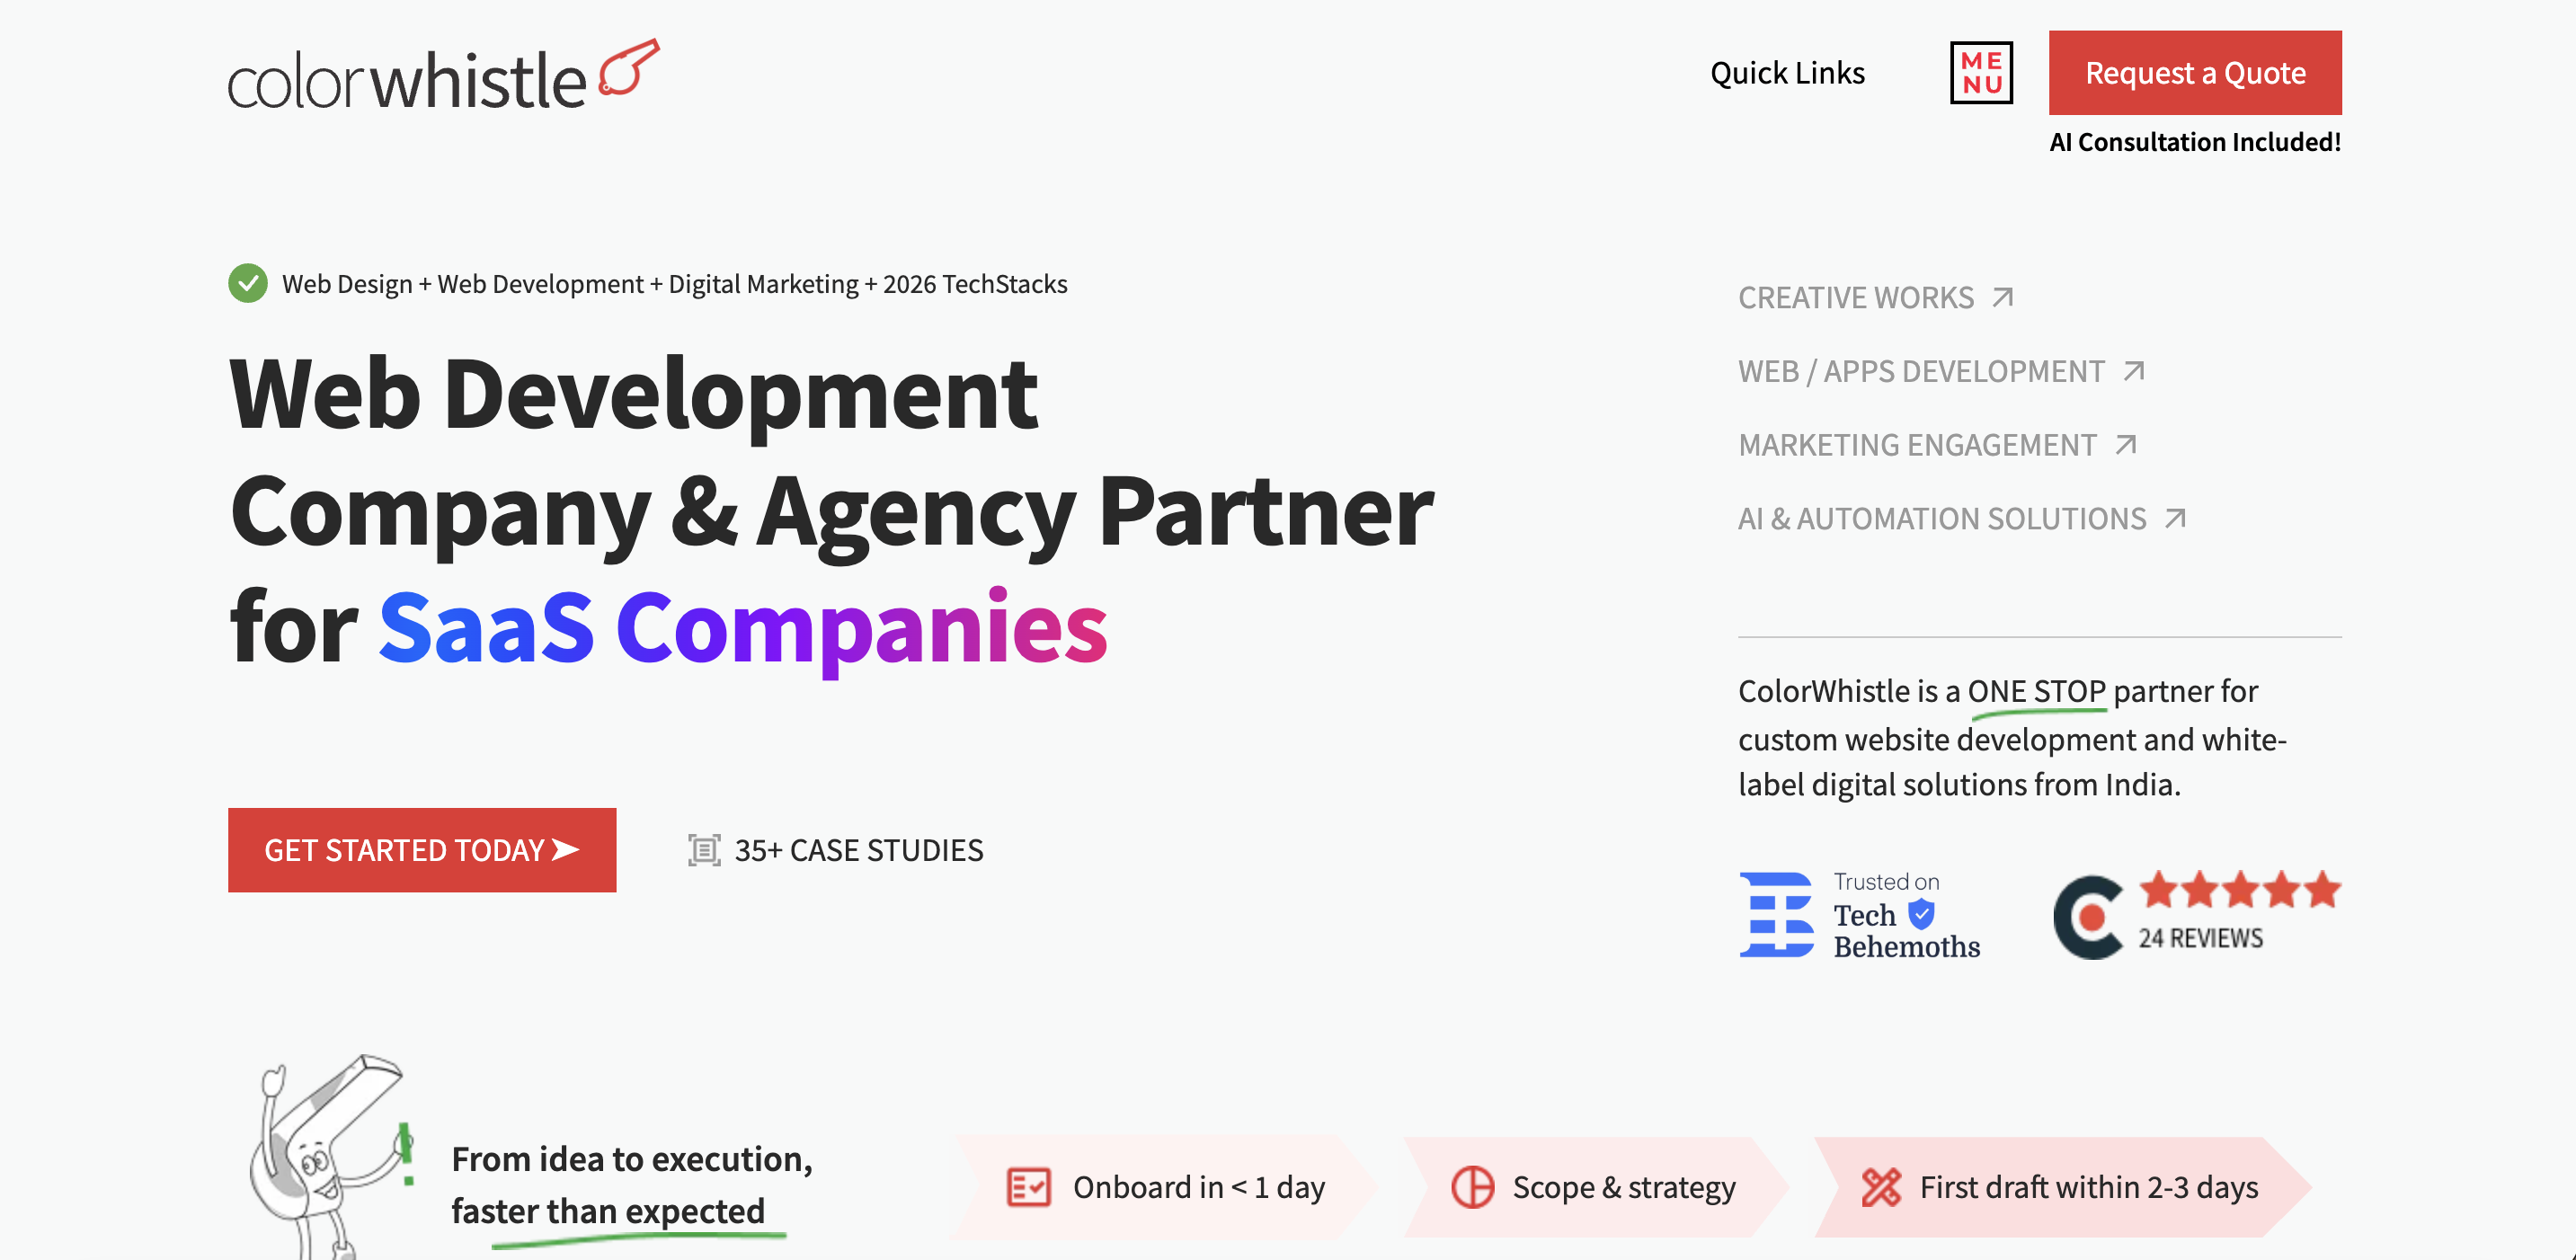
Task: Click the arrow icon beside AI & AUTOMATION SOLUTIONS
Action: coord(2175,518)
